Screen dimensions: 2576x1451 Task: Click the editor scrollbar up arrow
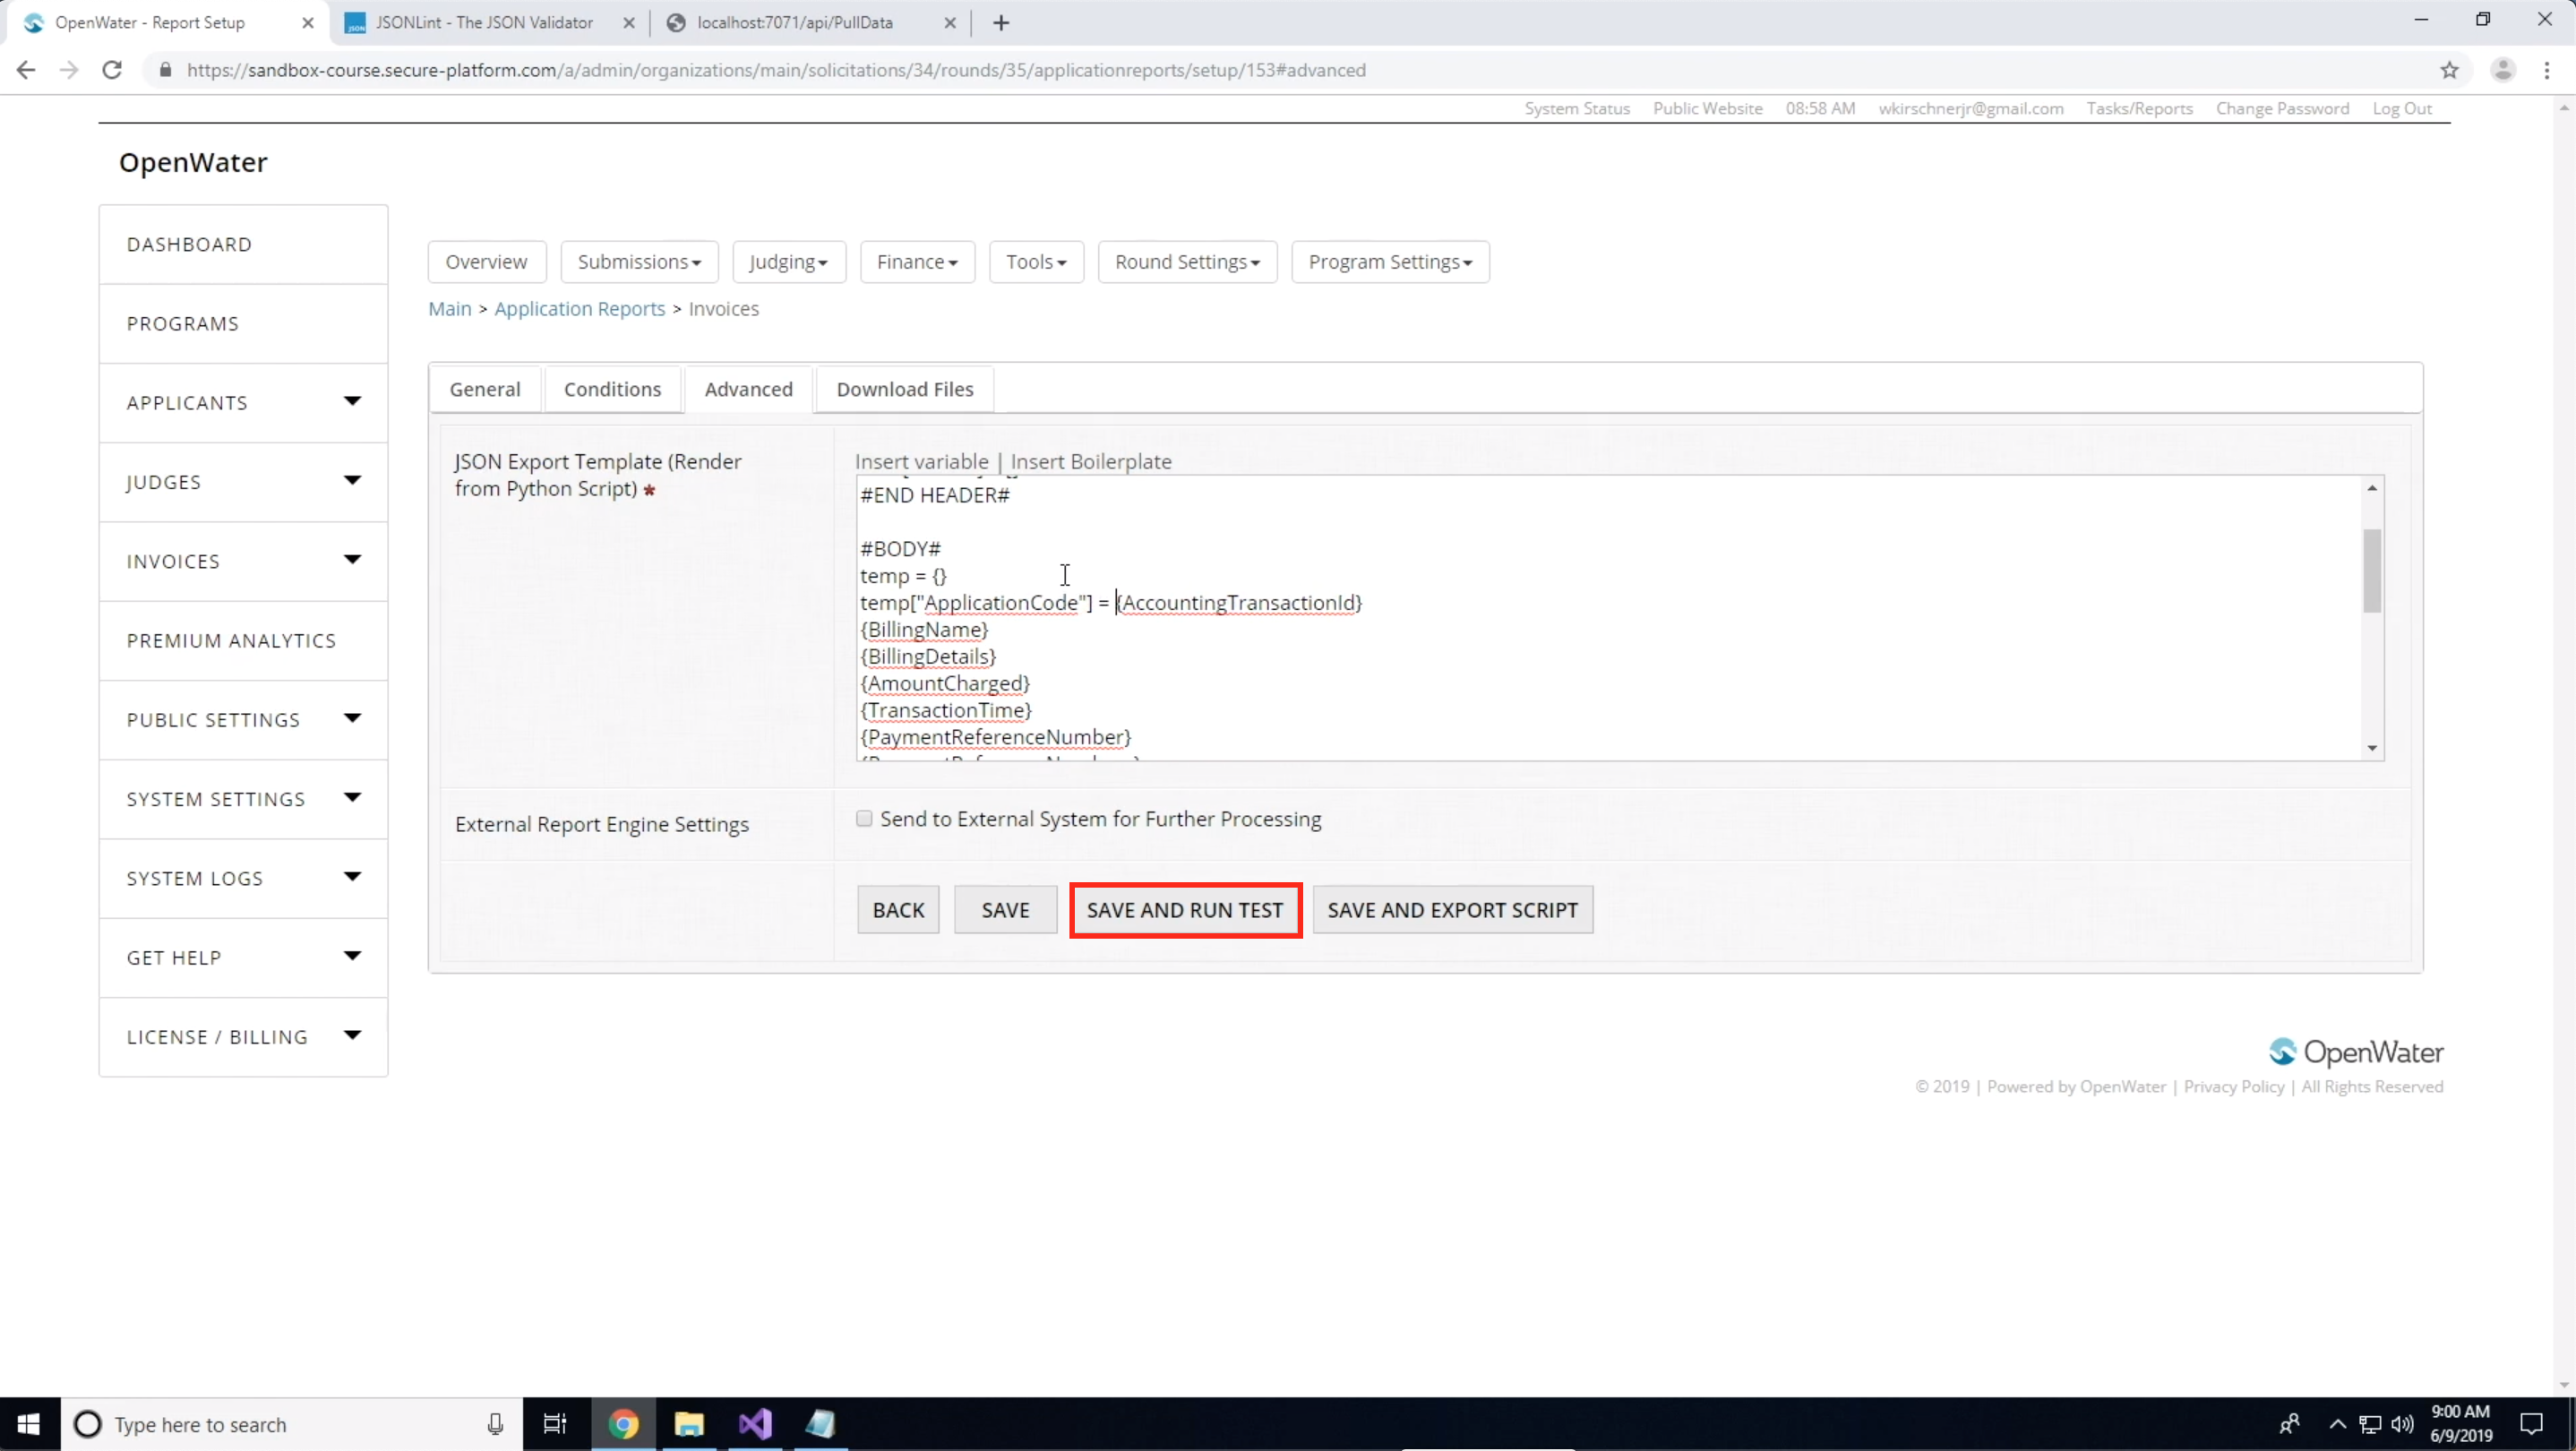pyautogui.click(x=2372, y=488)
